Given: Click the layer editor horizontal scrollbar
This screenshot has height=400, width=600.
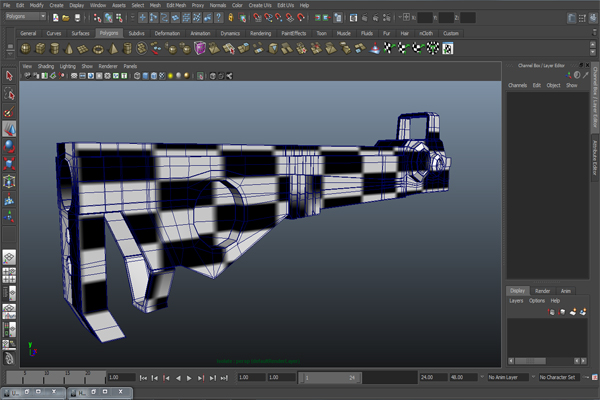Looking at the screenshot, I should (x=547, y=361).
